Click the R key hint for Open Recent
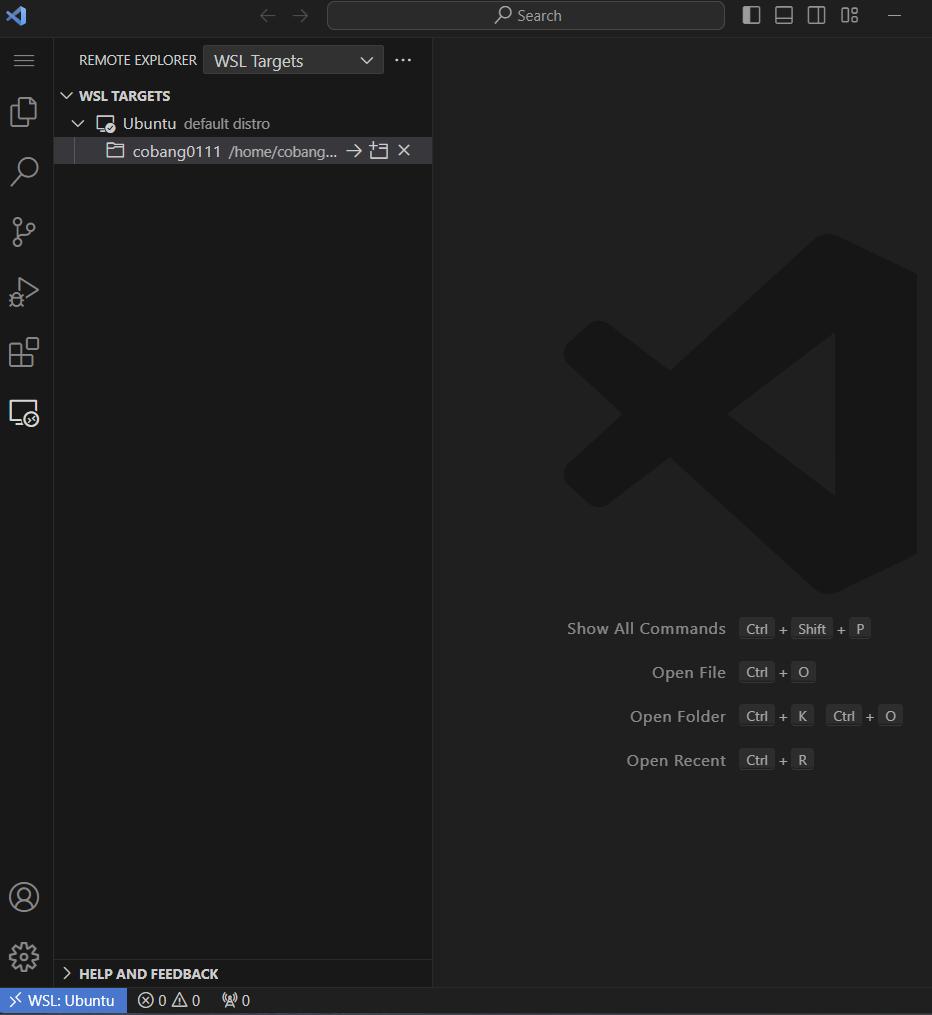 point(803,760)
